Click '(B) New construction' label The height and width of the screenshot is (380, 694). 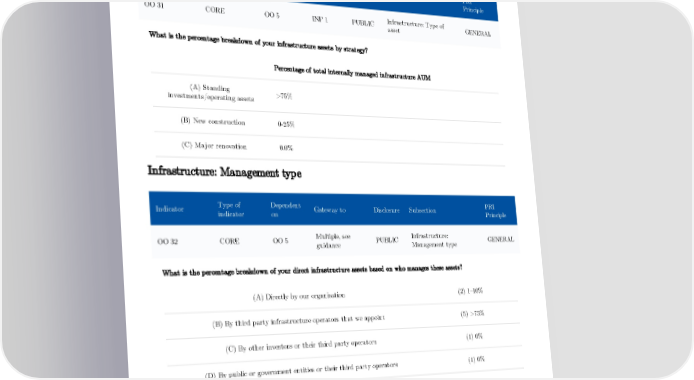[x=212, y=121]
